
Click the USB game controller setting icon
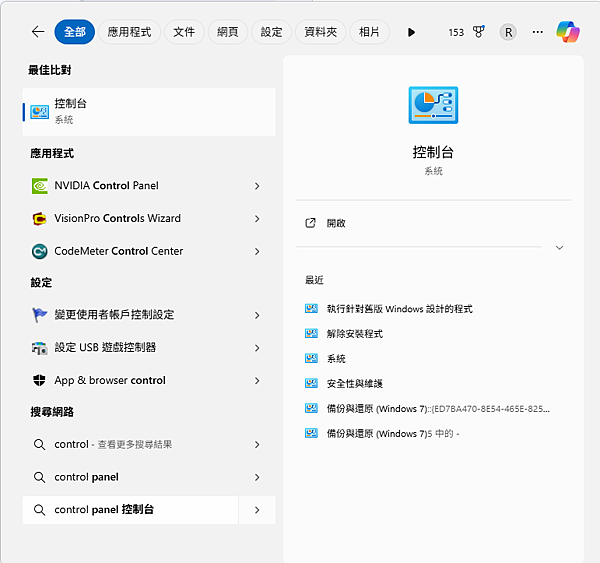tap(39, 348)
